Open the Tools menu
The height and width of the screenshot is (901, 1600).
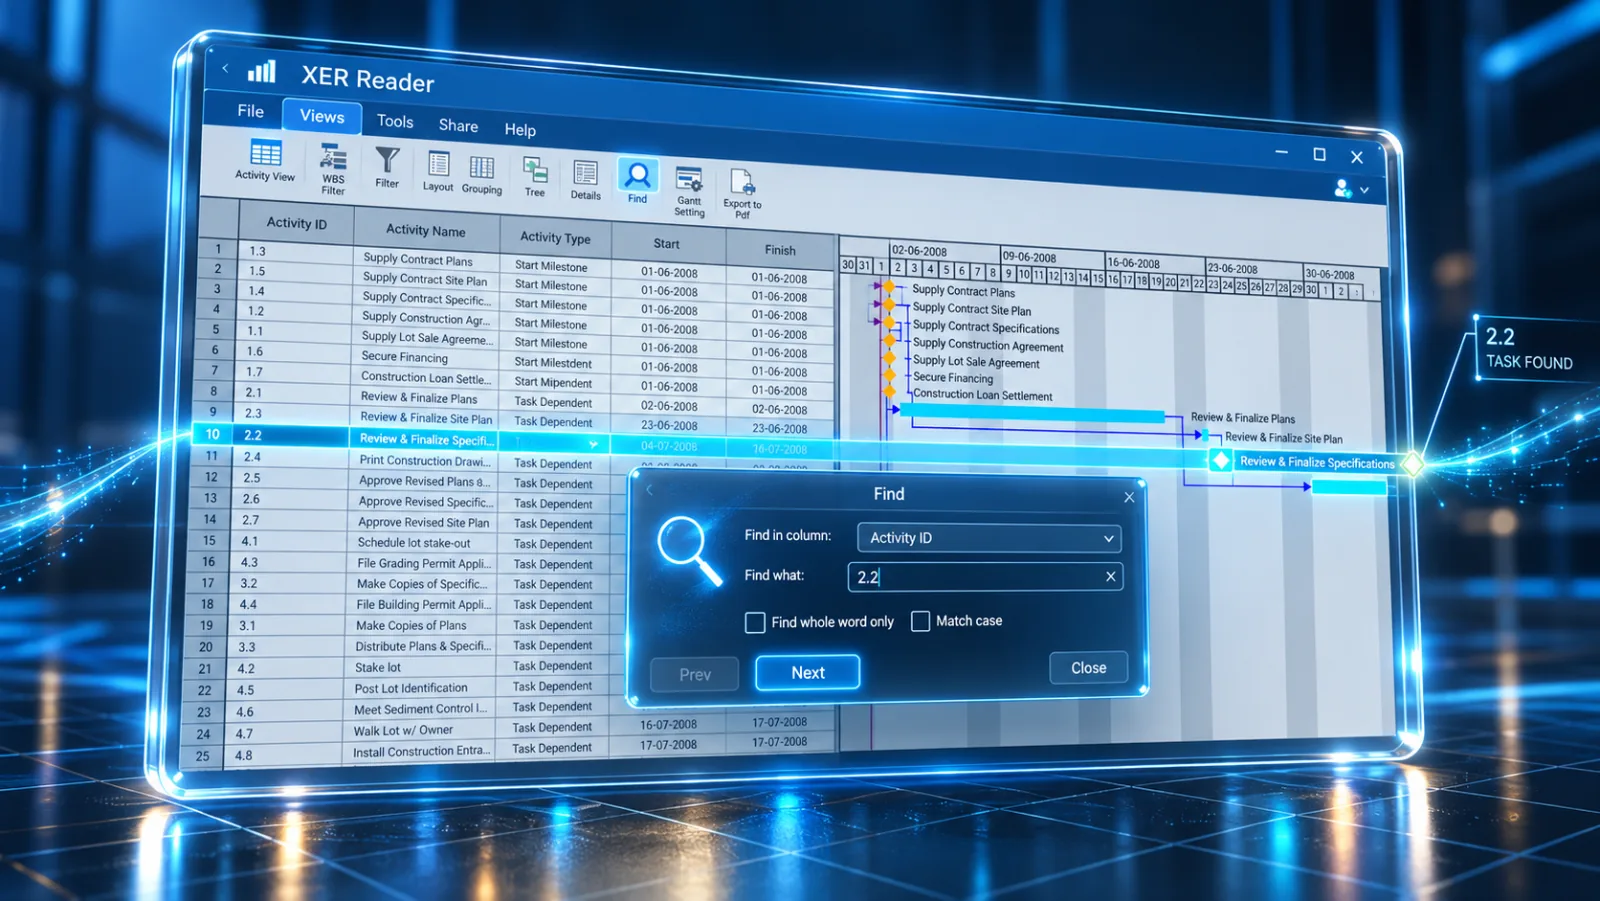click(x=395, y=121)
